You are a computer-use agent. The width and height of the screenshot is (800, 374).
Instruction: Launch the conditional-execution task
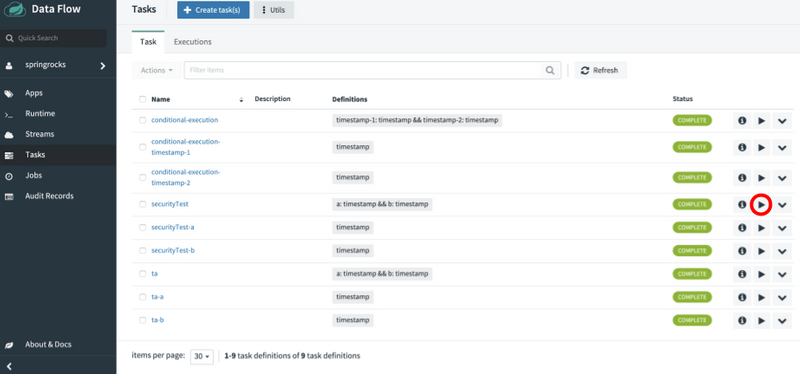[761, 121]
